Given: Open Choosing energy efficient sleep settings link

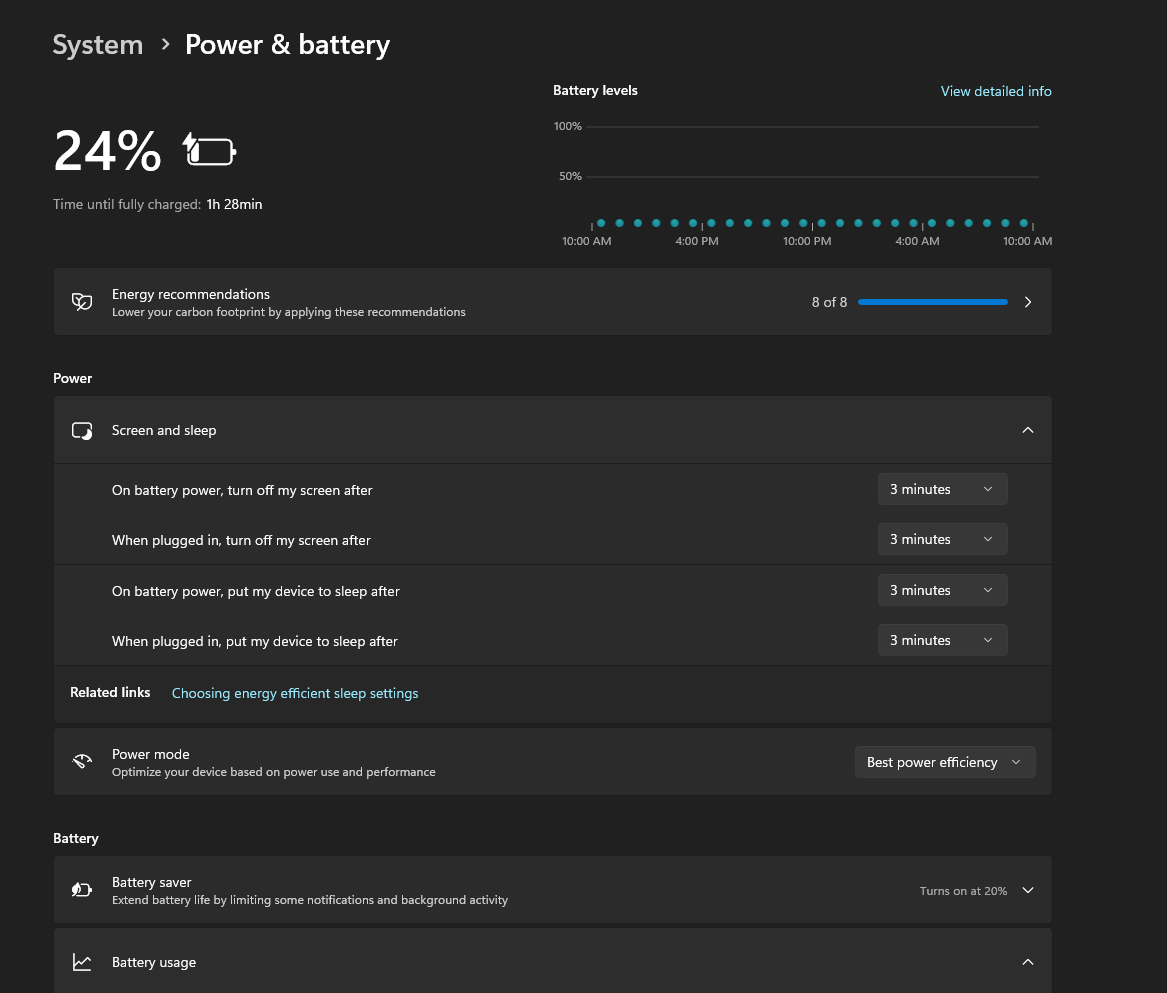Looking at the screenshot, I should 295,693.
